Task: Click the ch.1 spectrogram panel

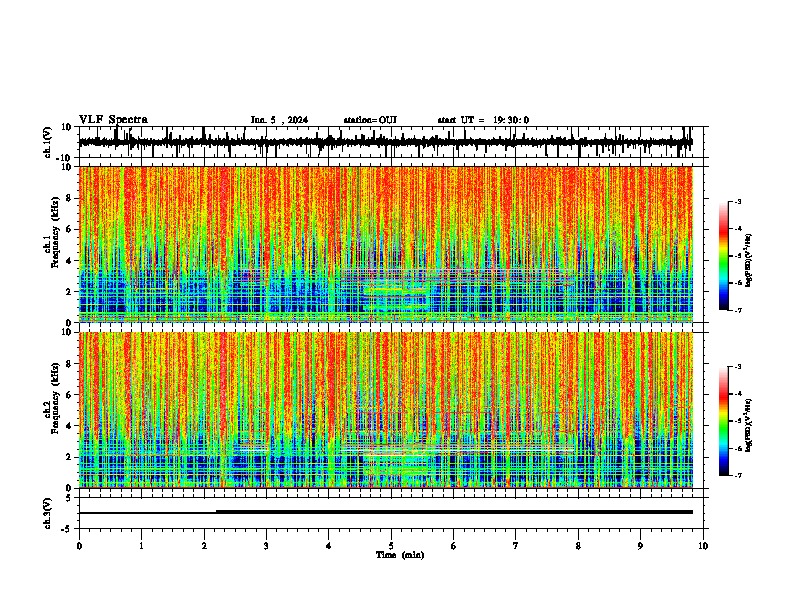Action: (x=386, y=244)
